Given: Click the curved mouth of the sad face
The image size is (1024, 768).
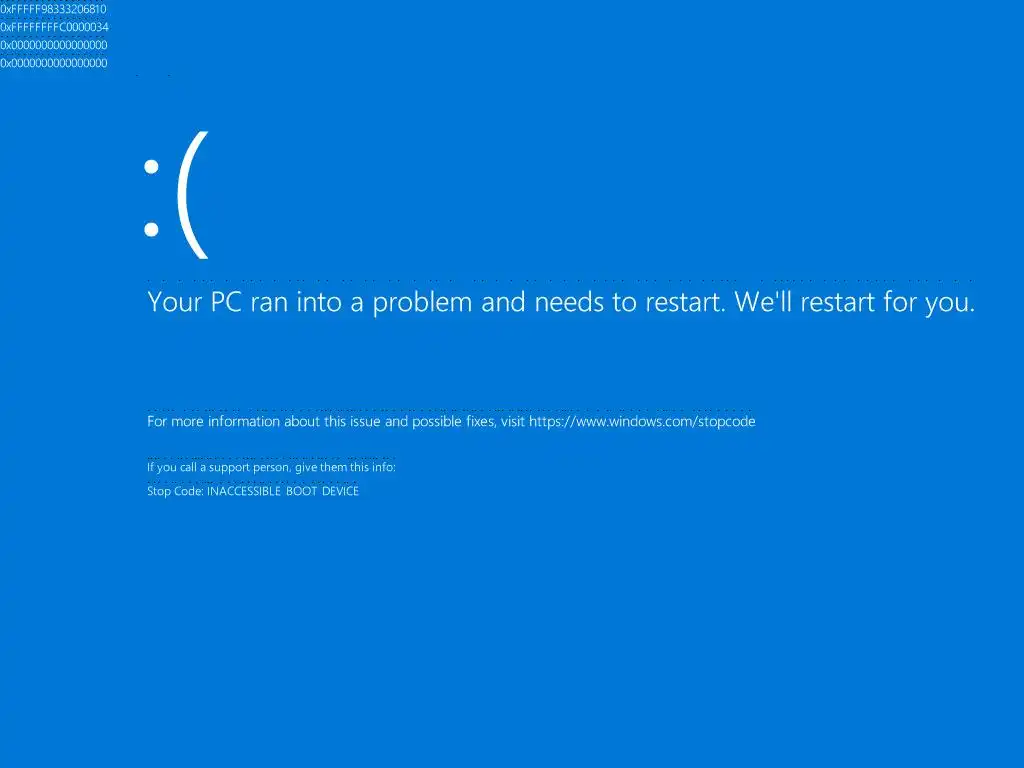Looking at the screenshot, I should [x=193, y=195].
